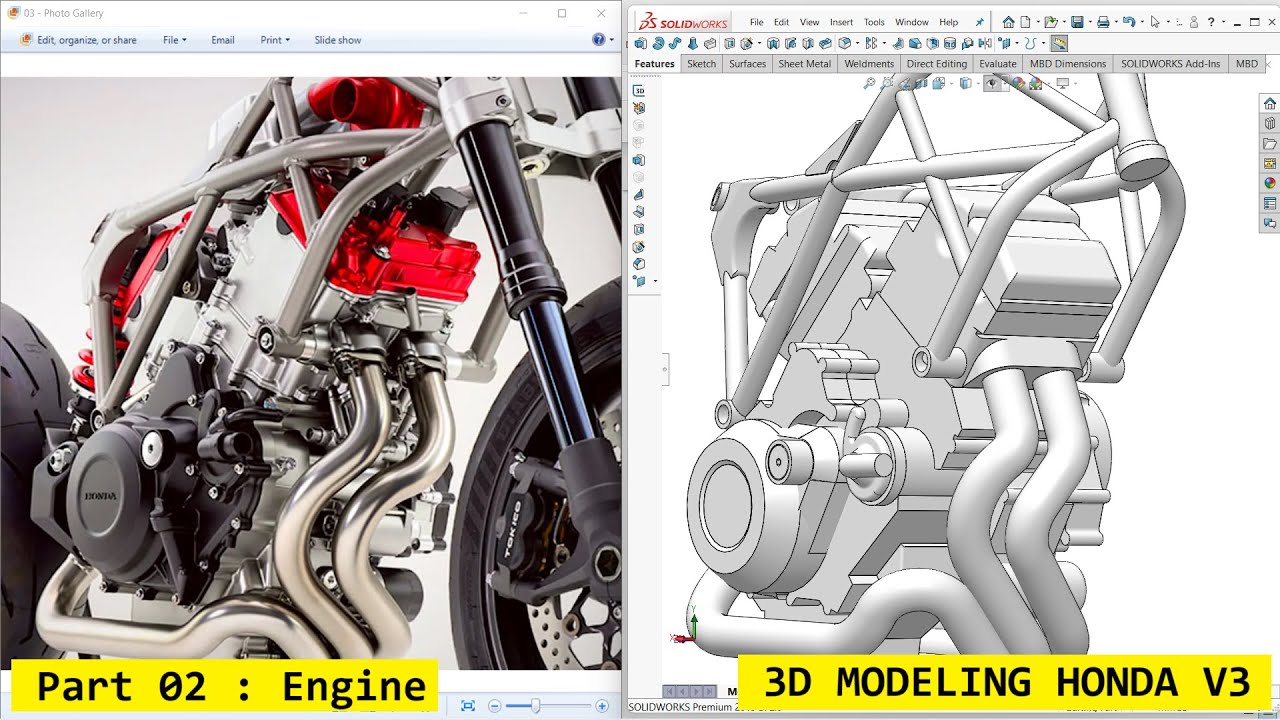This screenshot has height=720, width=1280.
Task: Switch to the Sheet Metal tab
Action: (x=804, y=64)
